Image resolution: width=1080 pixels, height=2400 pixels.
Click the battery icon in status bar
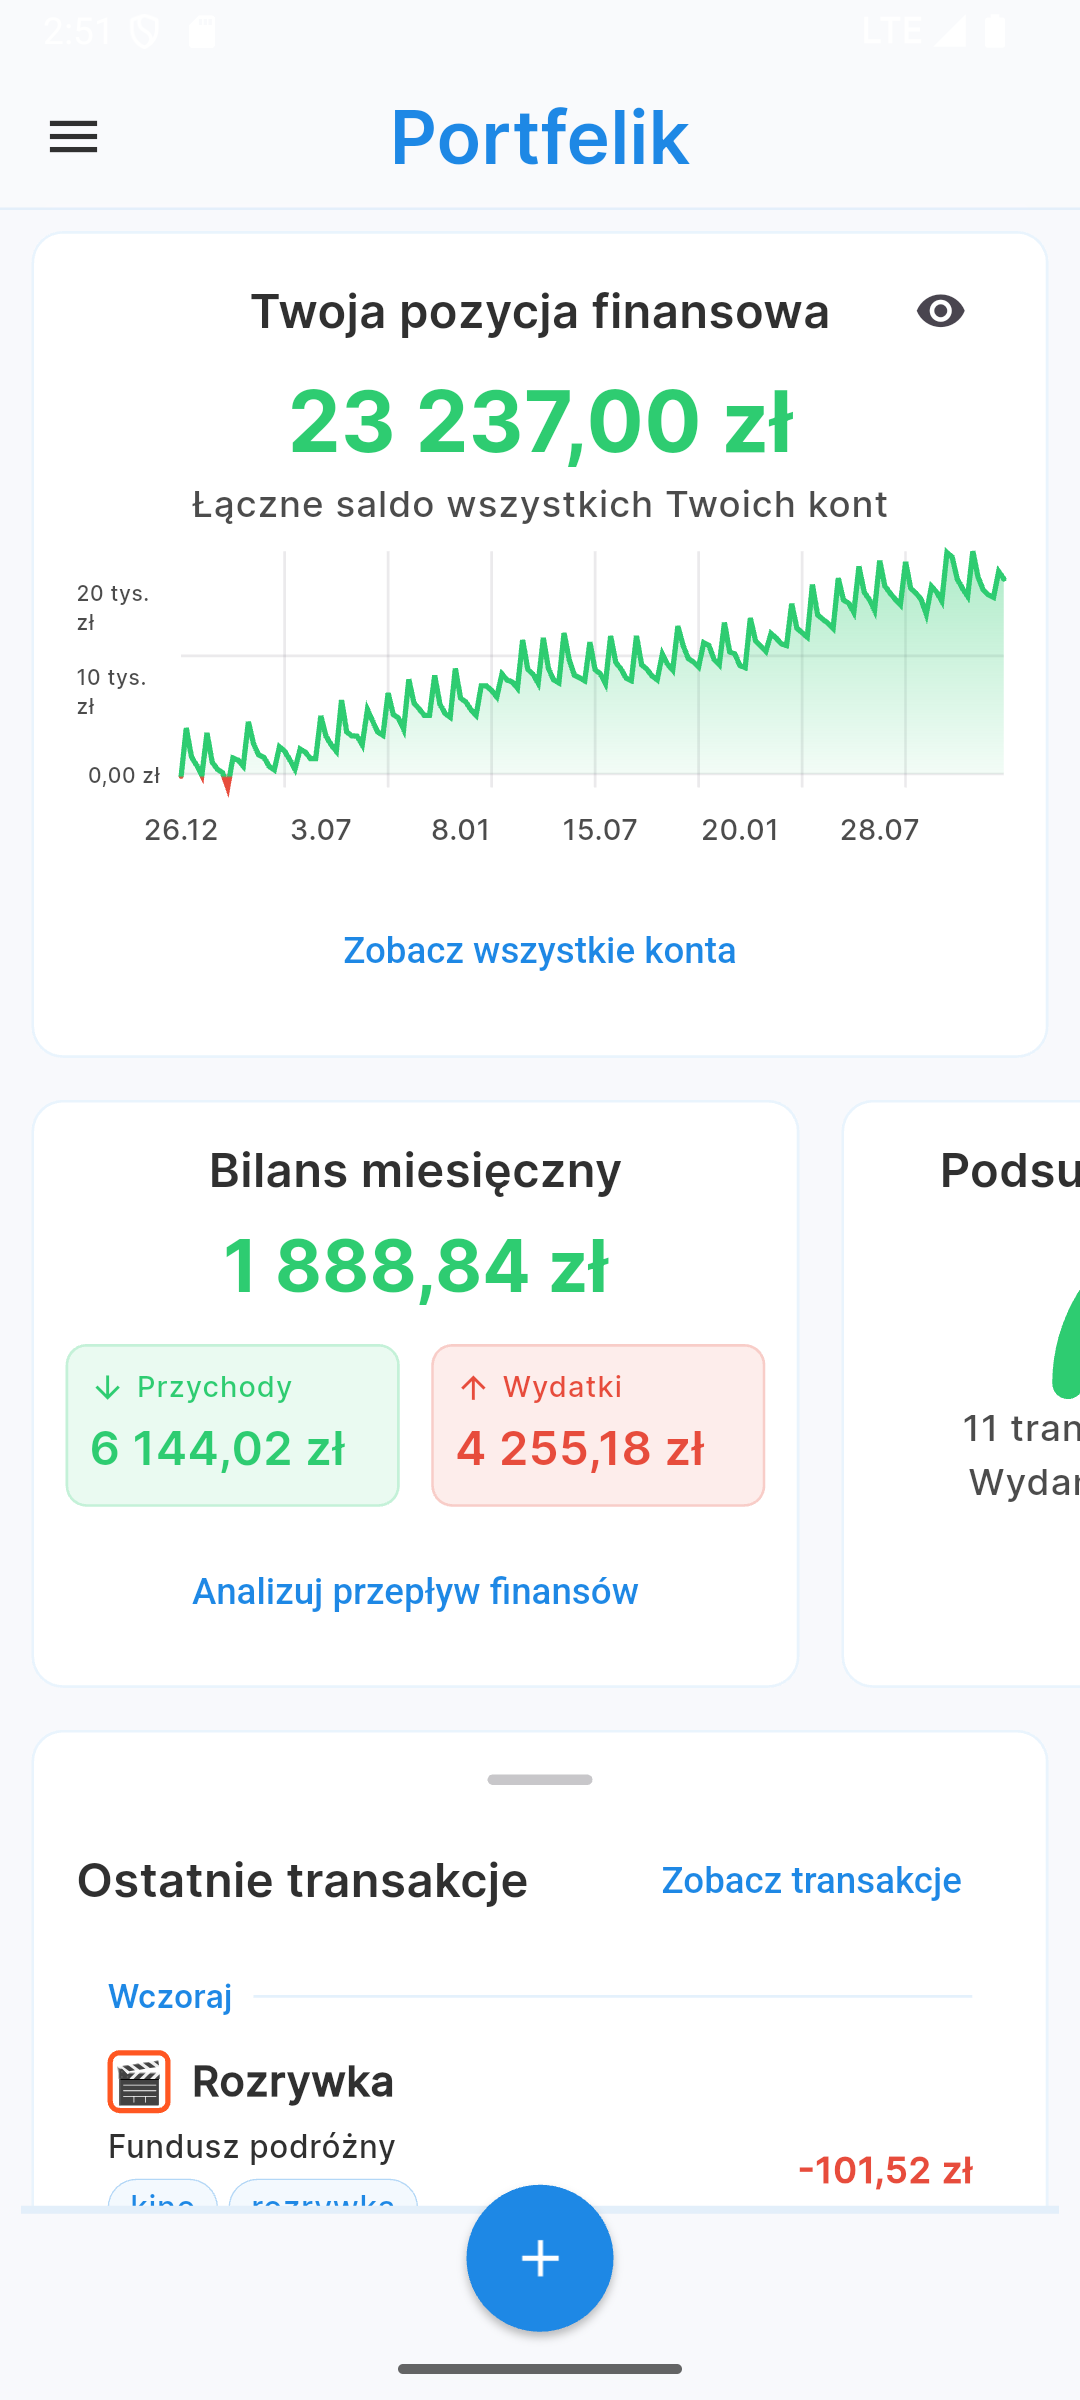tap(995, 32)
